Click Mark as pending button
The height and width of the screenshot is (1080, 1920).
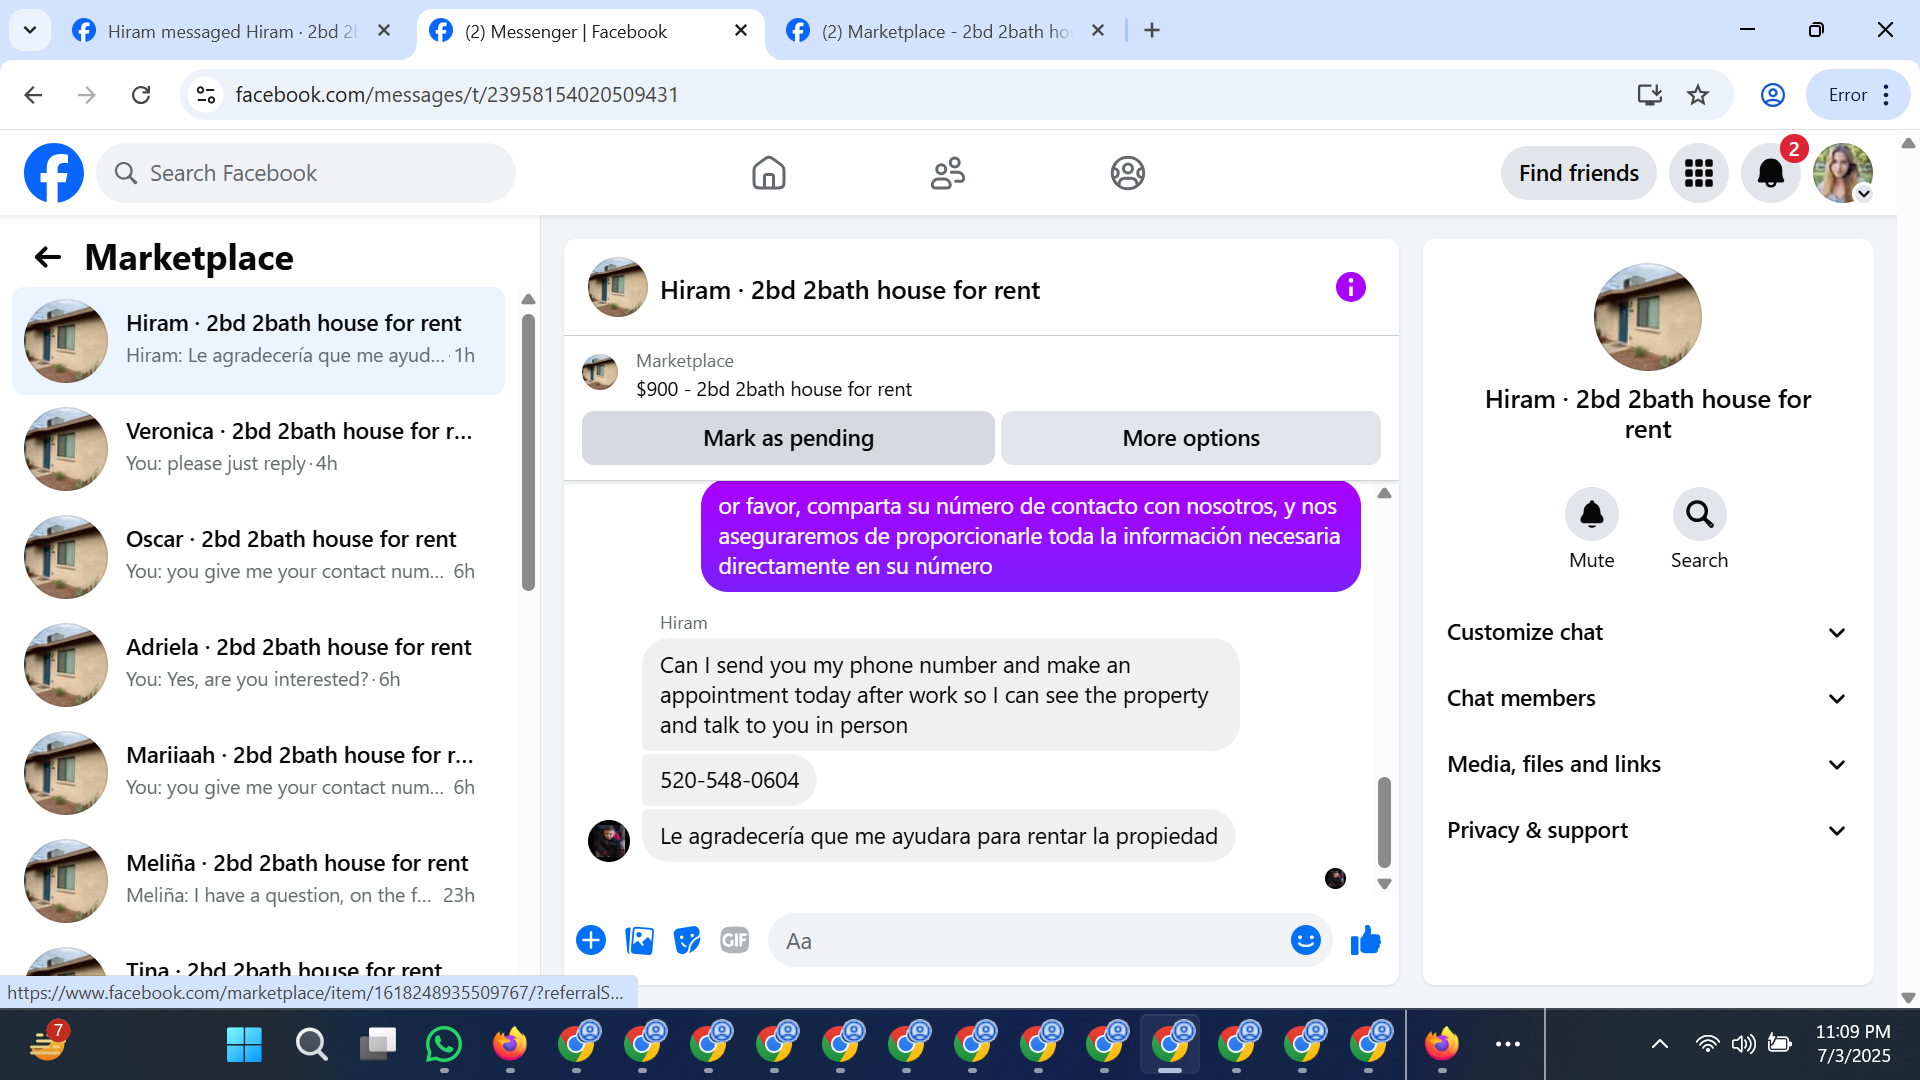point(788,438)
